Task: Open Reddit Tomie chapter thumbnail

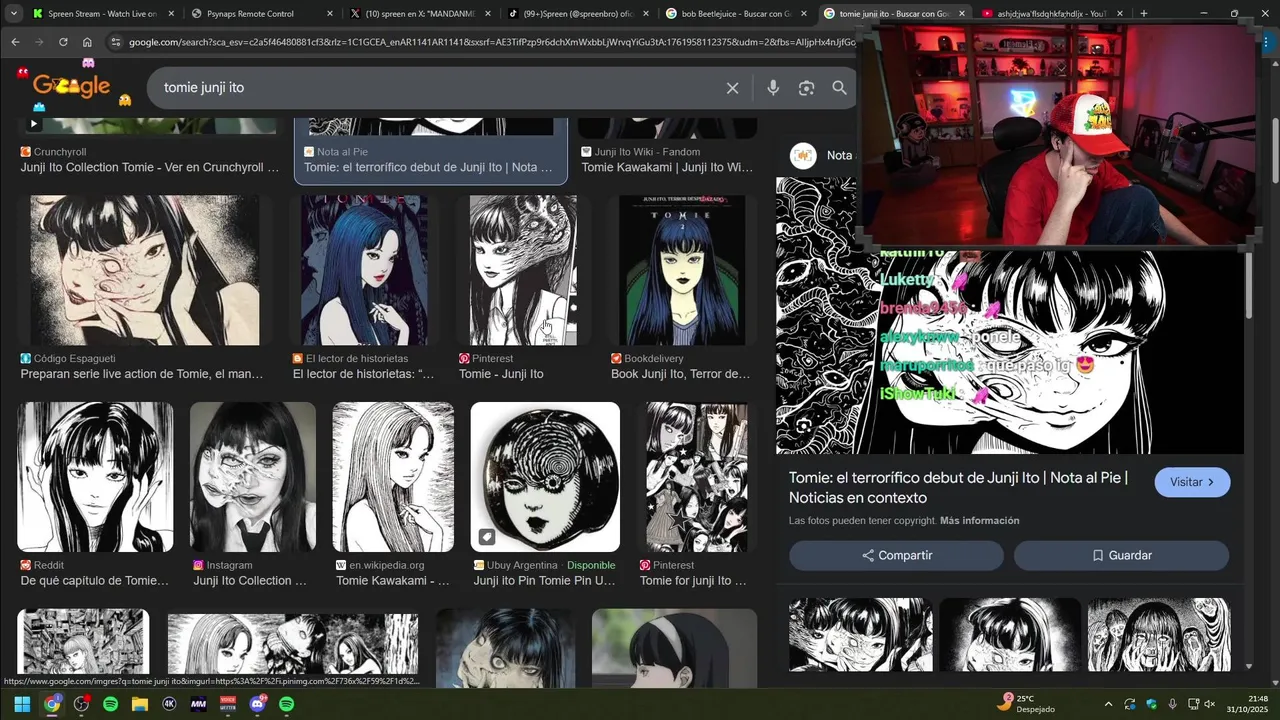Action: click(95, 477)
